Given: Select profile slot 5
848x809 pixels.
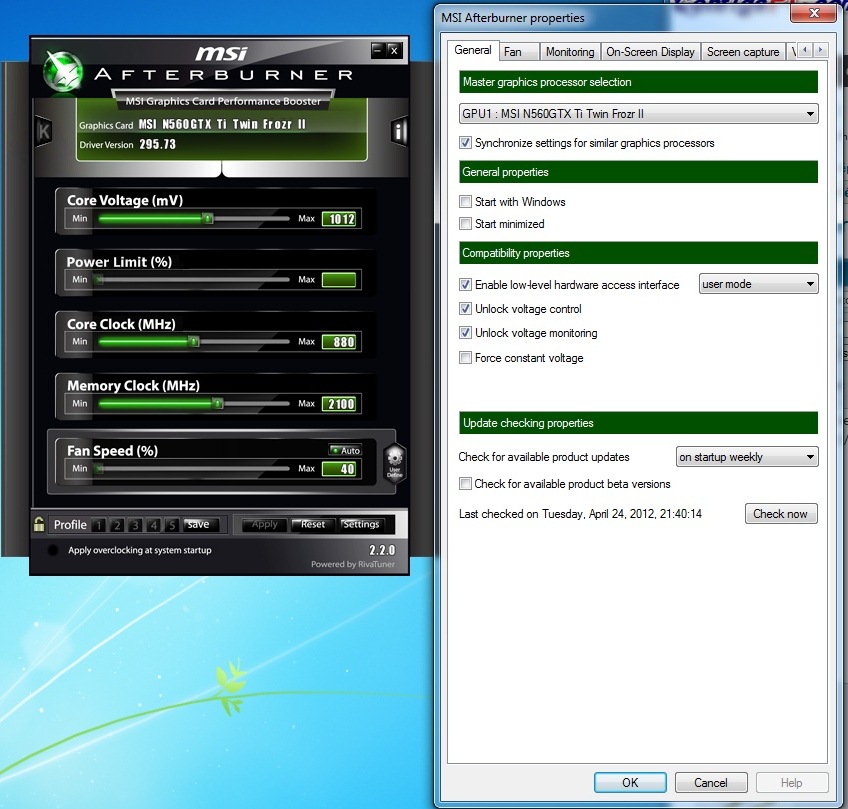Looking at the screenshot, I should tap(172, 525).
